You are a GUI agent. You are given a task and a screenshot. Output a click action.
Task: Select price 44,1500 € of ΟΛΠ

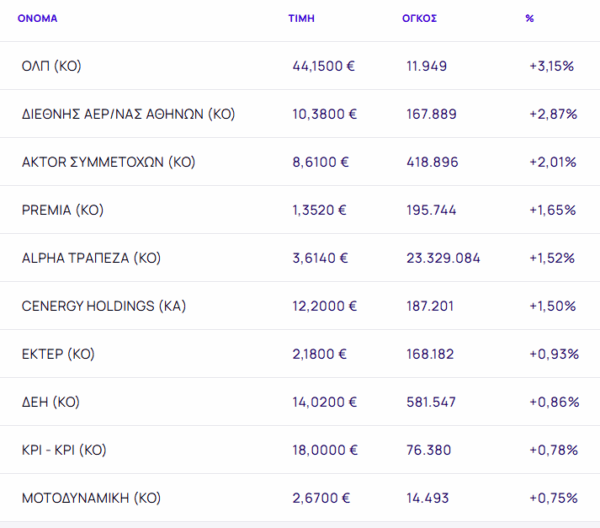[x=324, y=66]
